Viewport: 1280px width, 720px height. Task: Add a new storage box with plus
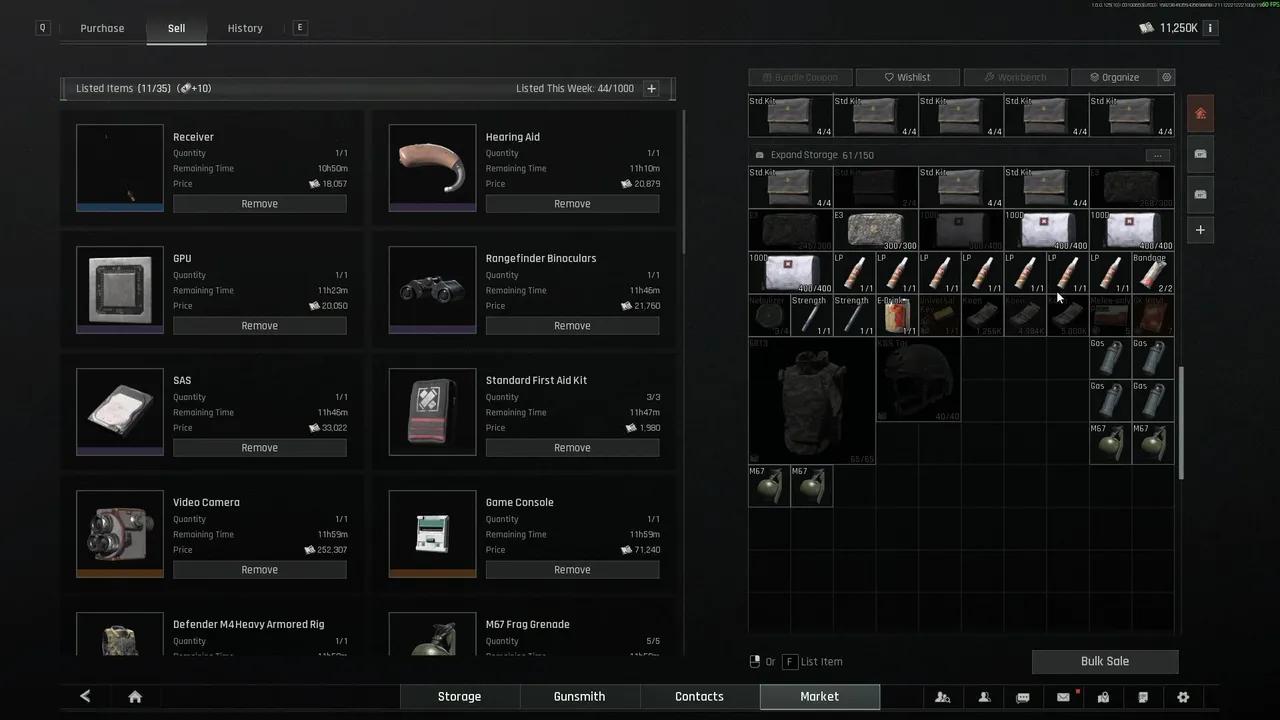[x=1200, y=230]
